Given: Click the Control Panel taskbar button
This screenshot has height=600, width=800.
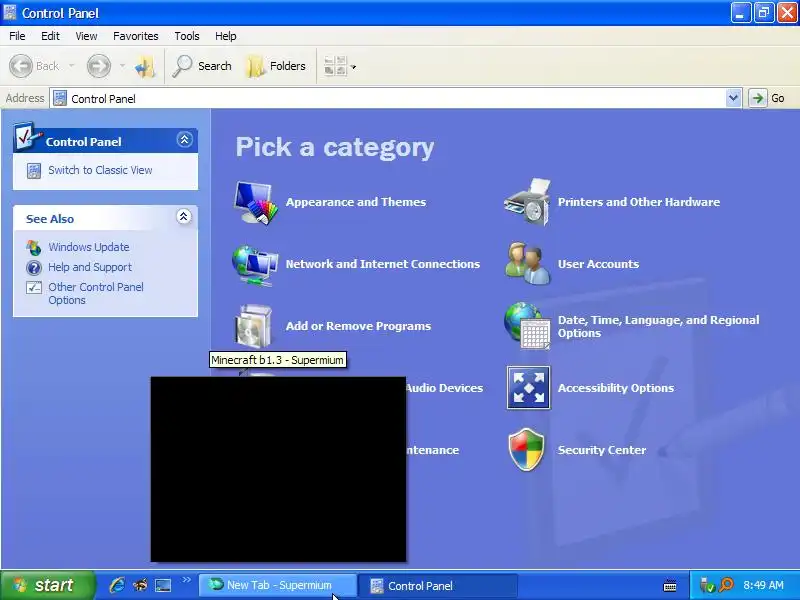Looking at the screenshot, I should click(x=437, y=586).
